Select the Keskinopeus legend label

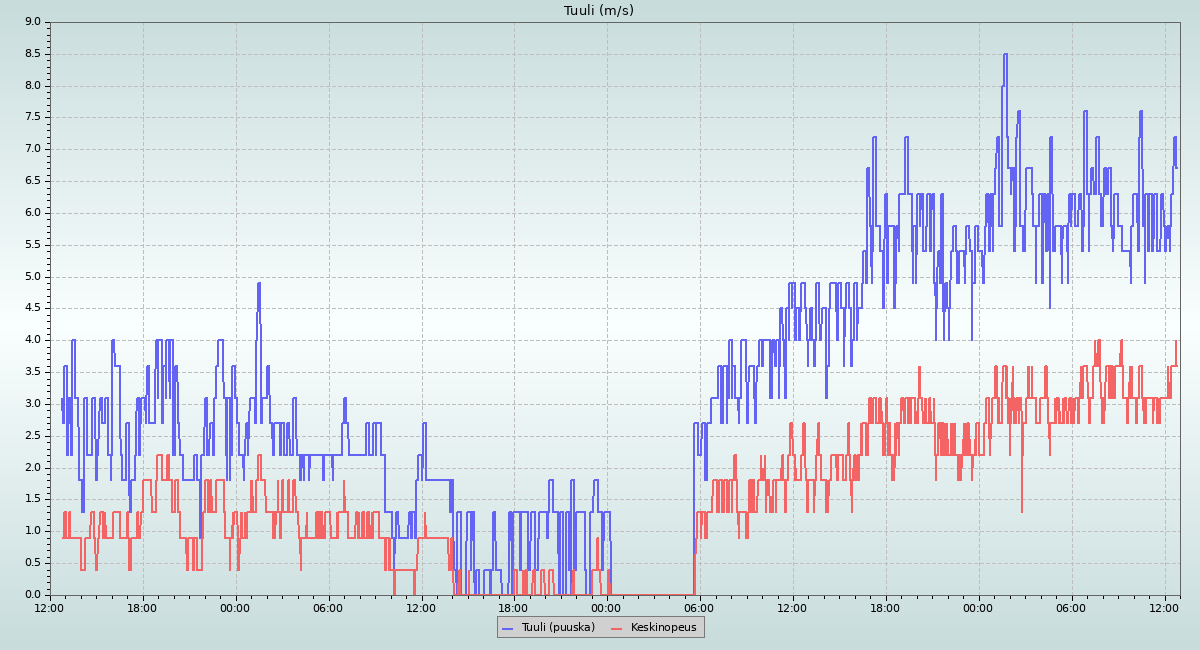(660, 627)
